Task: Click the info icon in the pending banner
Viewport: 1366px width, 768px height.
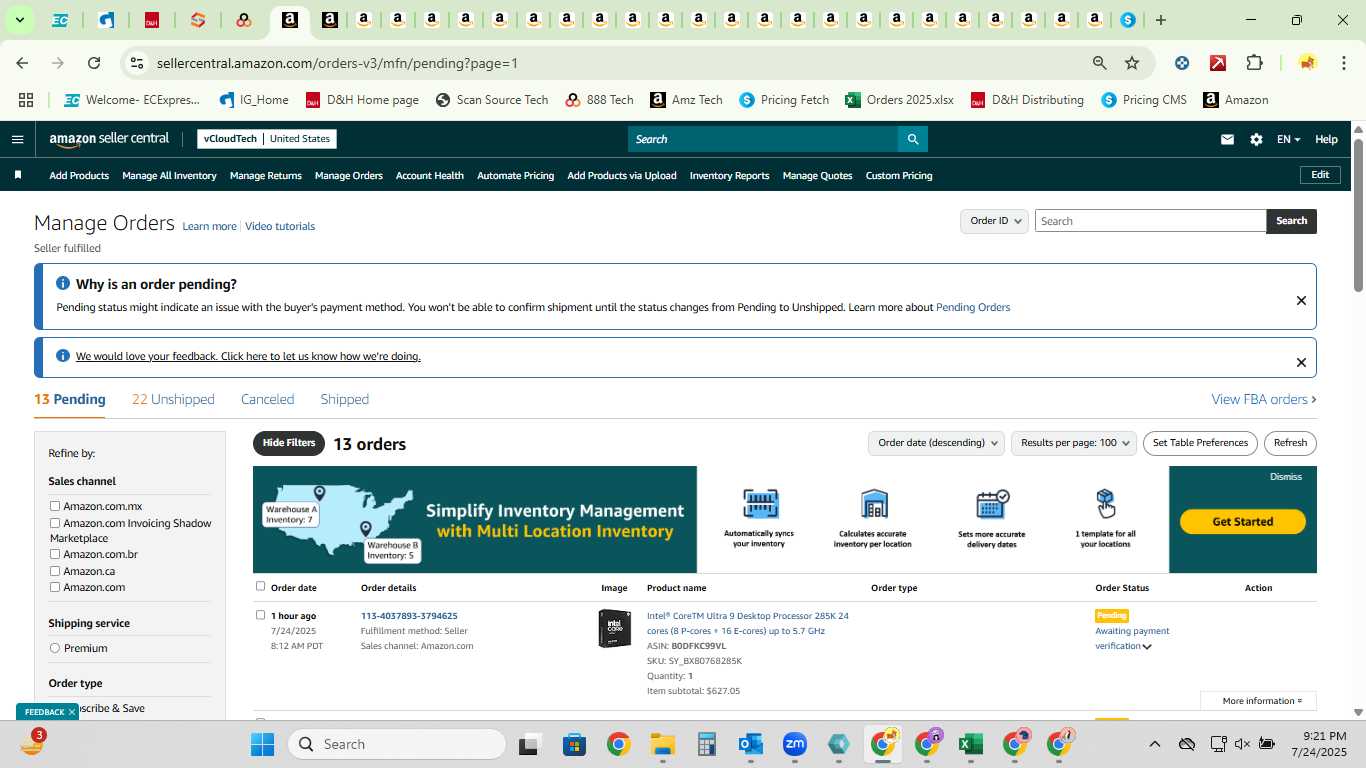Action: pos(63,284)
